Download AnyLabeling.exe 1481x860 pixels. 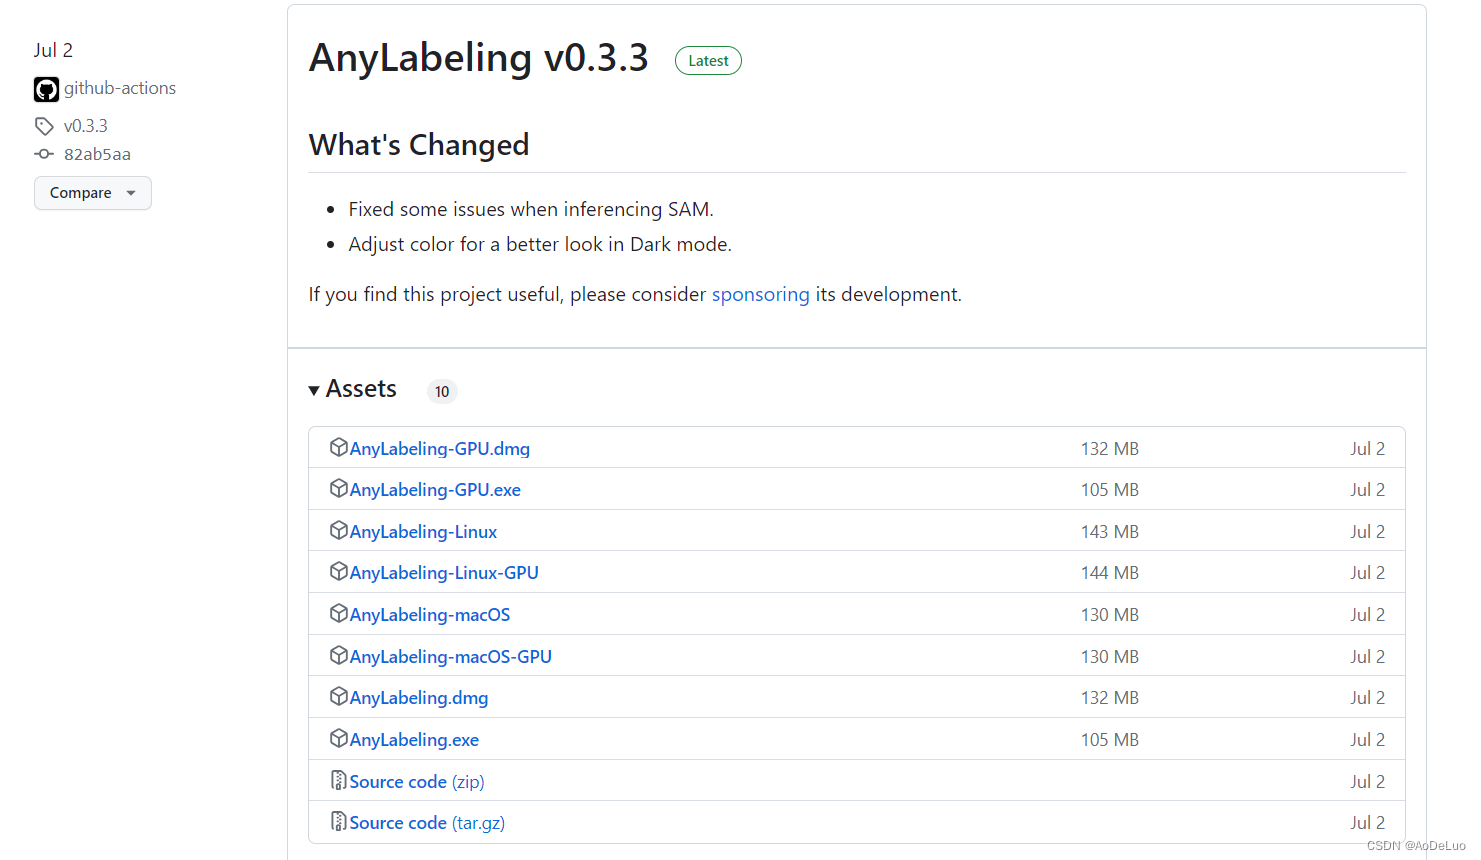pyautogui.click(x=414, y=740)
